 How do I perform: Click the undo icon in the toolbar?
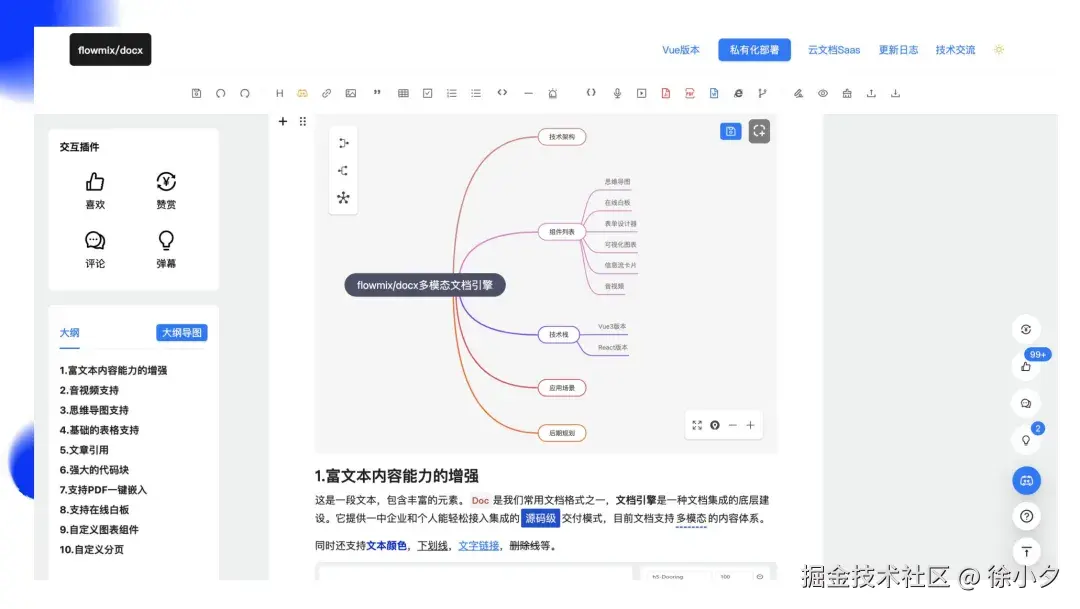220,92
